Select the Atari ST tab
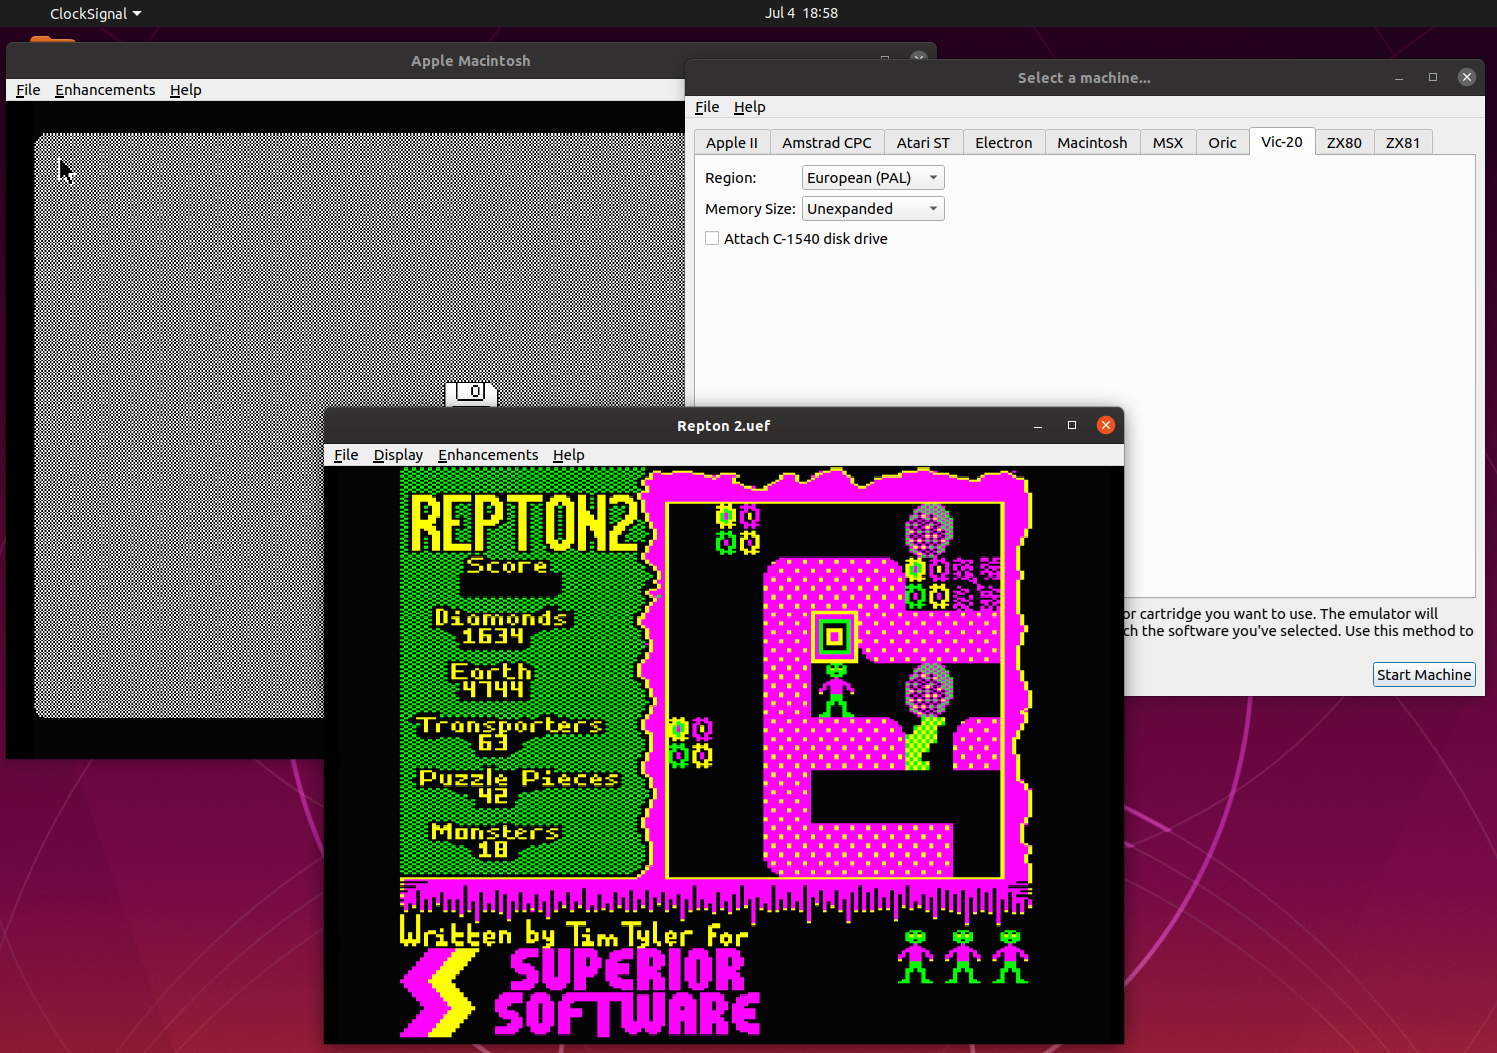The width and height of the screenshot is (1497, 1053). click(922, 143)
